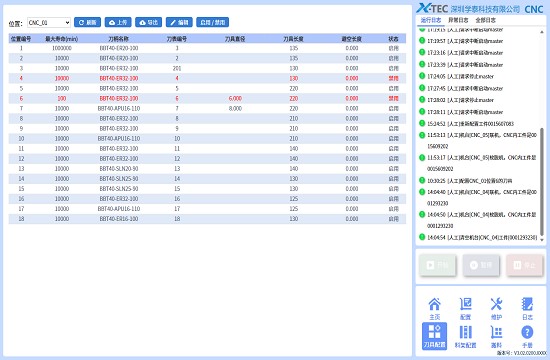Select BBT40-ER20-100 in position row 1
This screenshot has width=550, height=360.
click(x=119, y=48)
